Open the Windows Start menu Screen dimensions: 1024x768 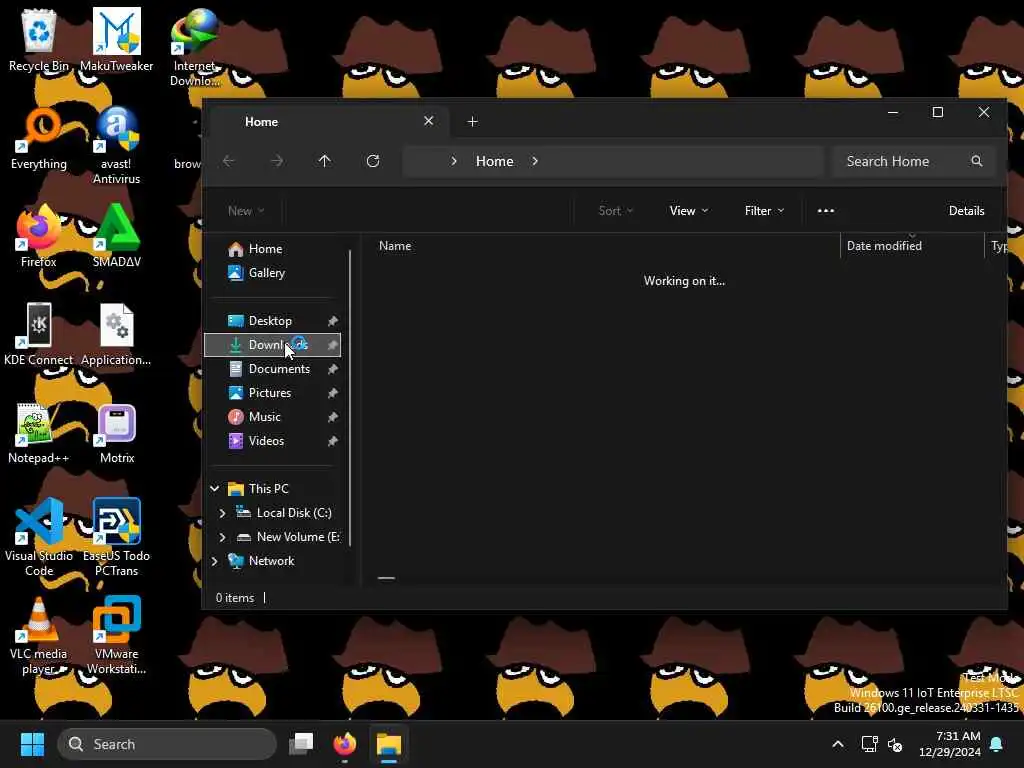click(32, 743)
